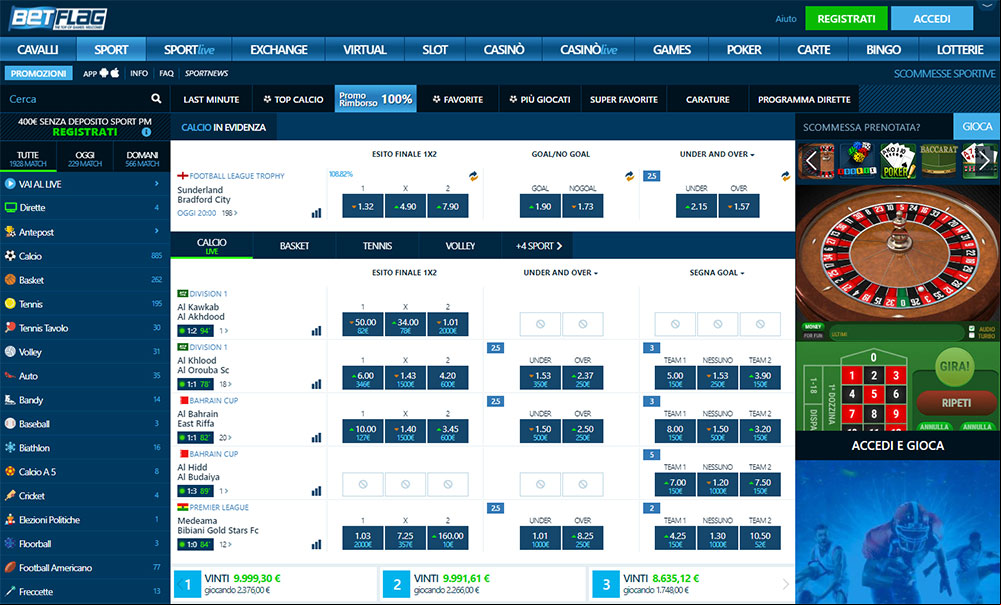Click the ACCEDI button

[x=931, y=19]
